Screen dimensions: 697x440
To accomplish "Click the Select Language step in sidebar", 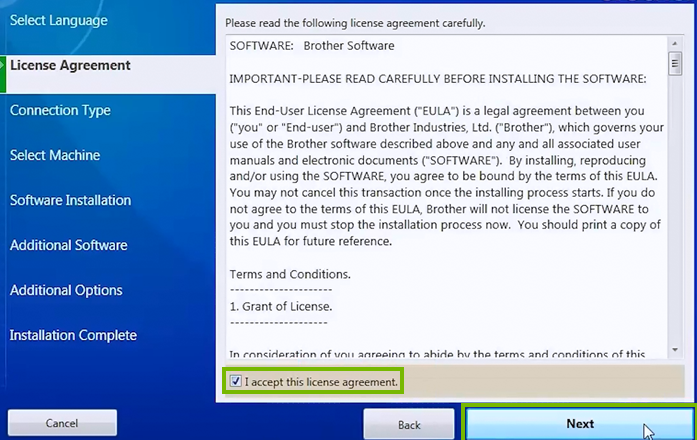I will (x=58, y=20).
